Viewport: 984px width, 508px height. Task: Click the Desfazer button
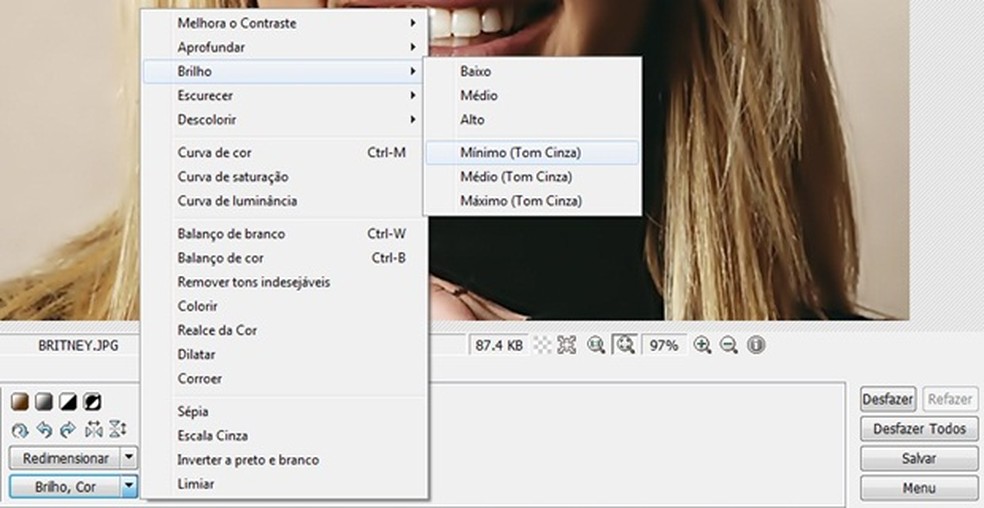click(x=887, y=399)
